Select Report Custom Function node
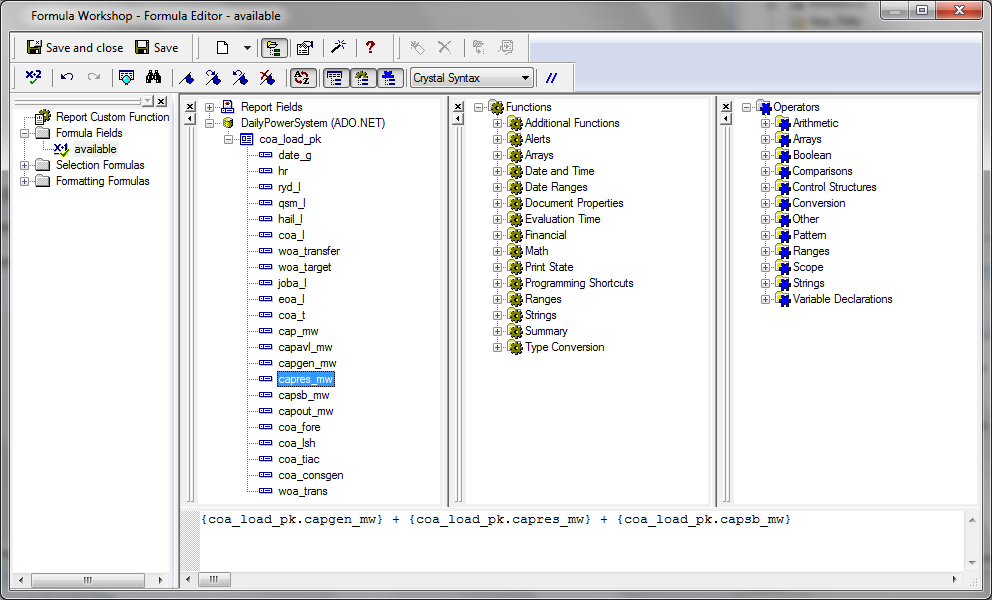992x600 pixels. click(x=112, y=116)
